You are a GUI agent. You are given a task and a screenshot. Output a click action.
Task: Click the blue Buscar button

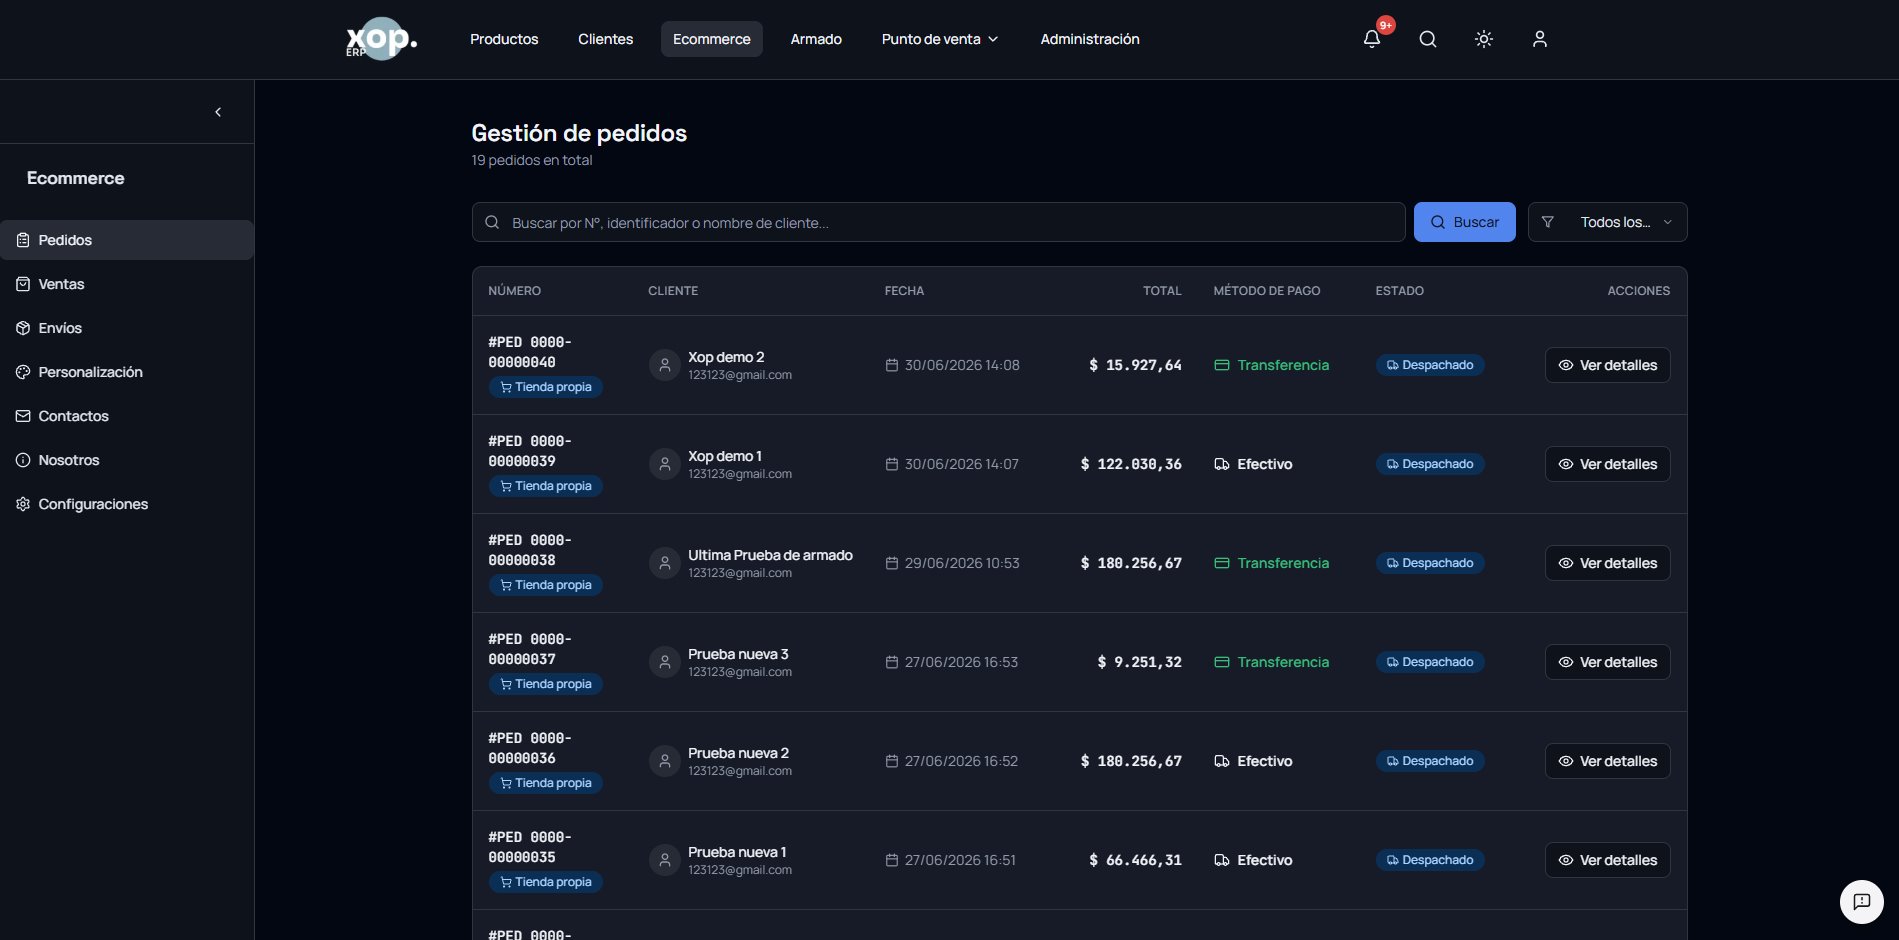pos(1464,222)
